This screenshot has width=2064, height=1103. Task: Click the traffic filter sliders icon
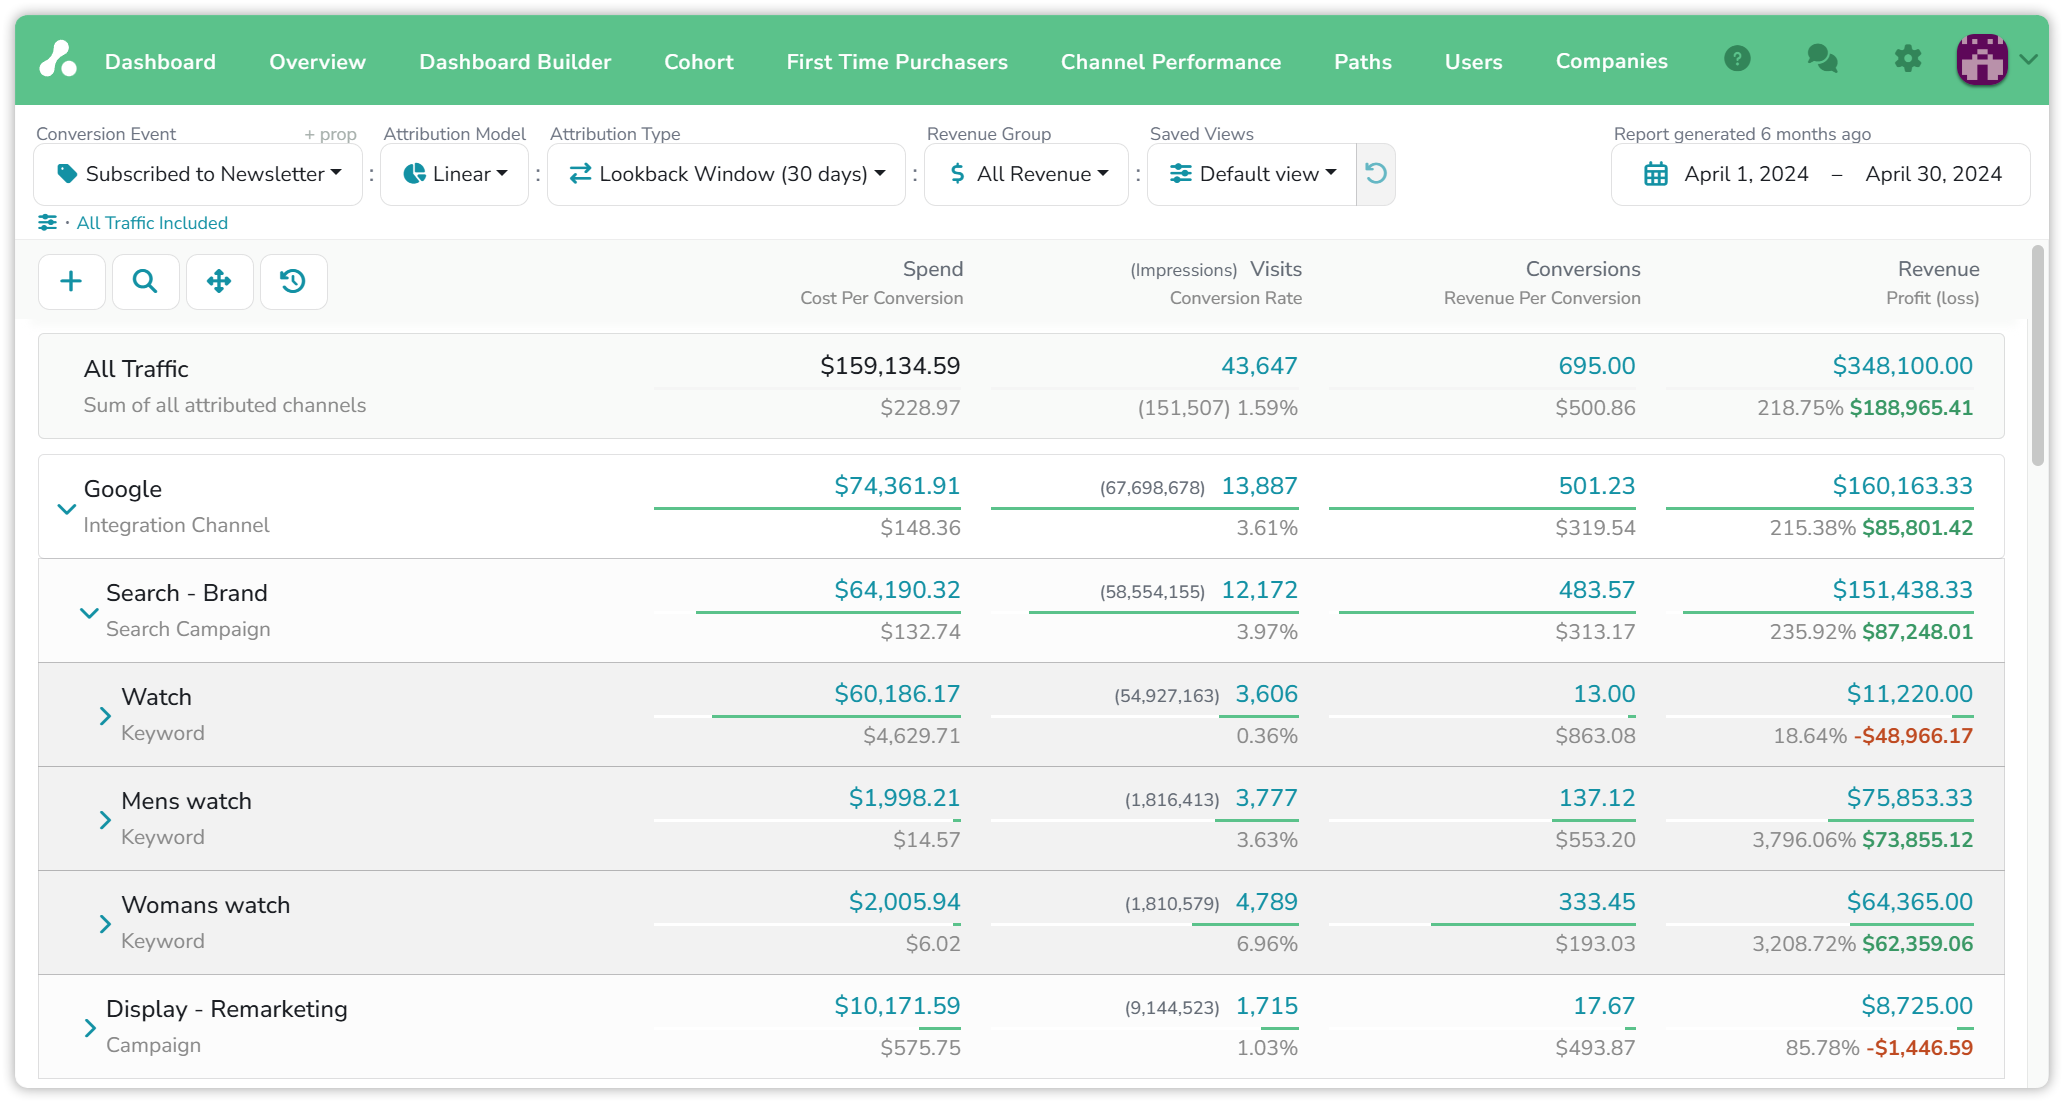coord(47,223)
